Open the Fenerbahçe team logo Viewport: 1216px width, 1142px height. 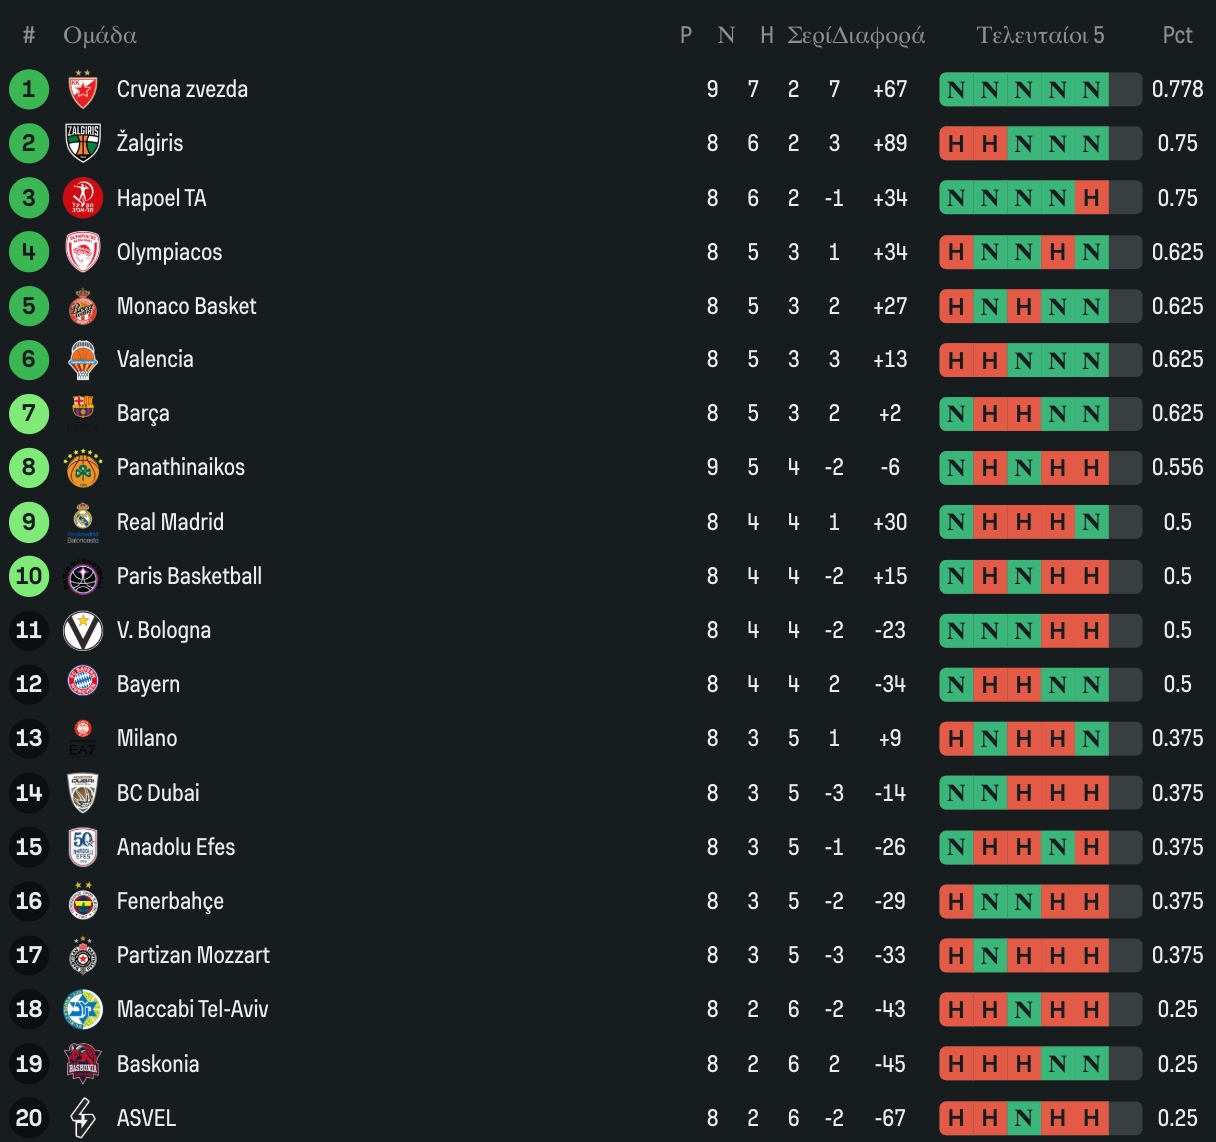tap(83, 902)
